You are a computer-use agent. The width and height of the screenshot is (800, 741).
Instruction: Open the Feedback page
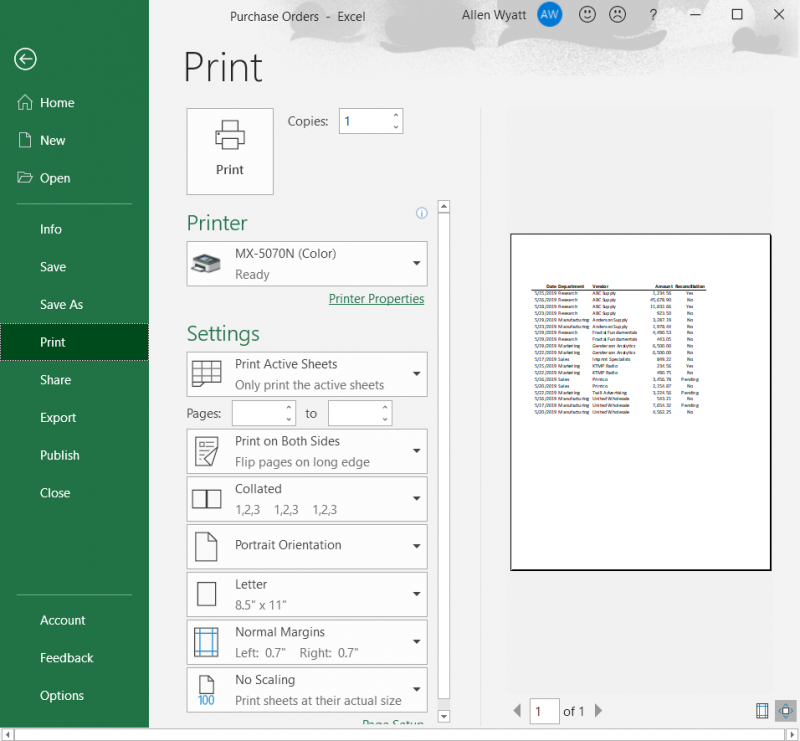tap(74, 658)
